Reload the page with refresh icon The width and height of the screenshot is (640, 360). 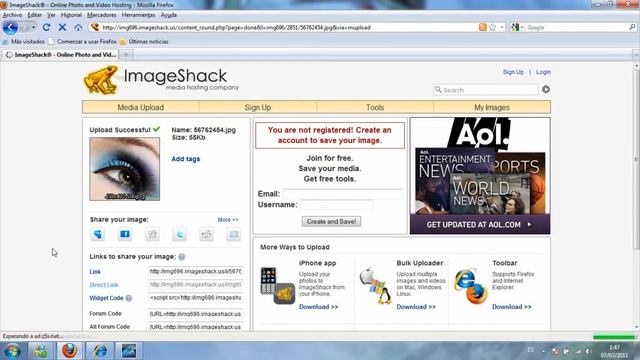46,27
